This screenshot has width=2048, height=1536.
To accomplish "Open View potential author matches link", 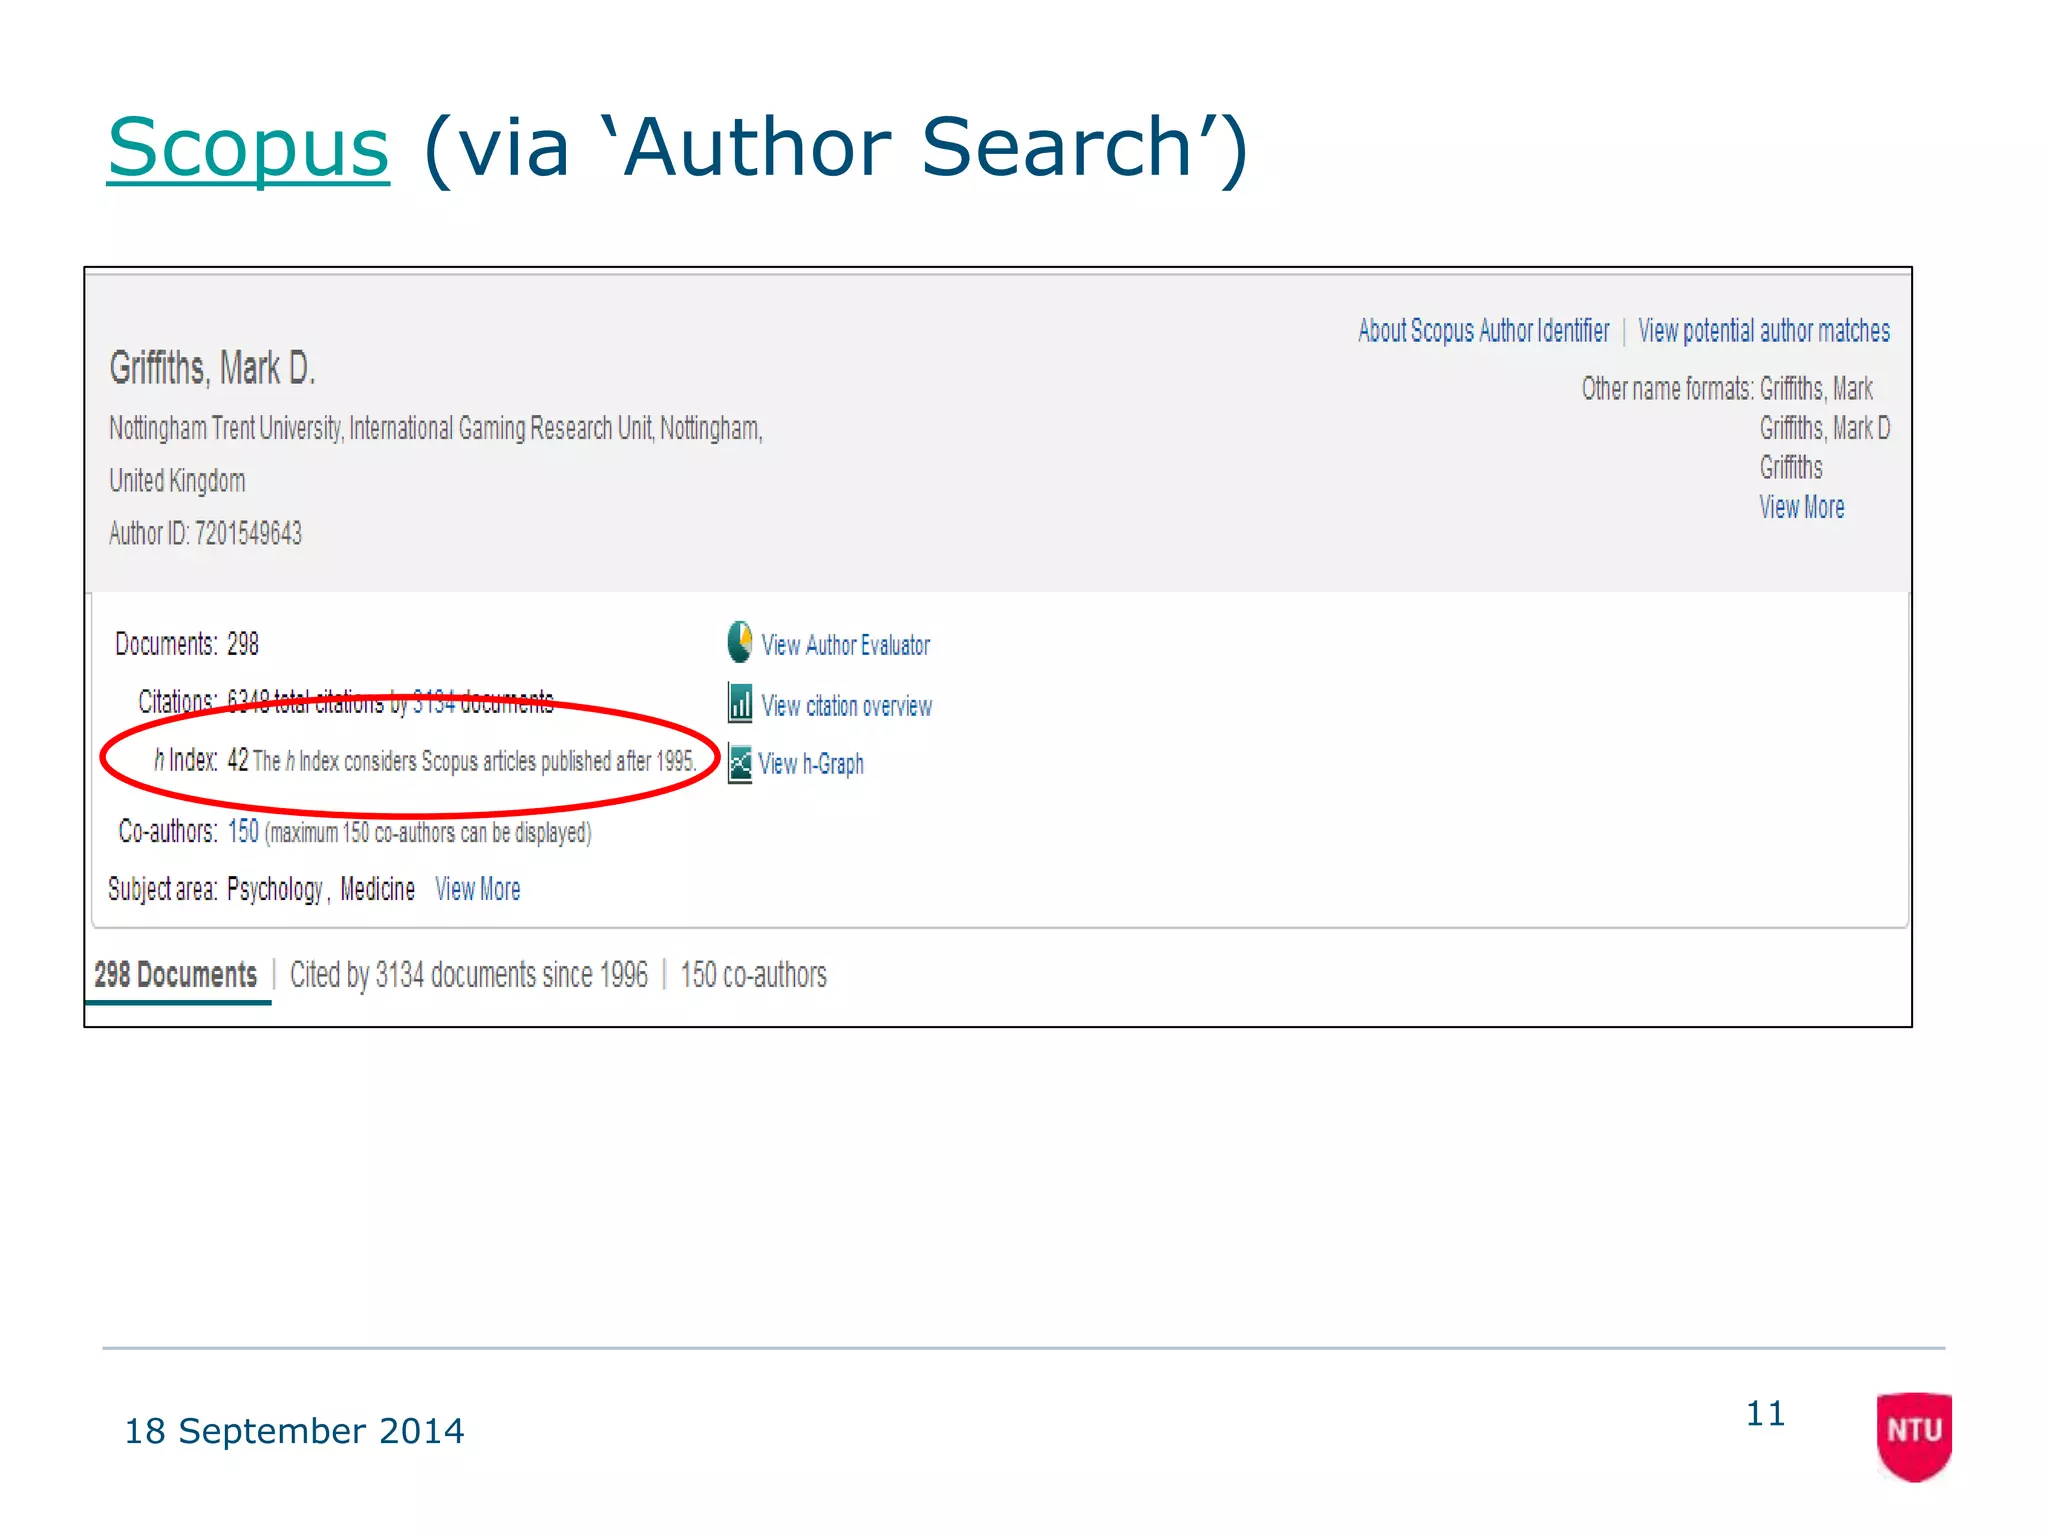I will coord(1764,331).
